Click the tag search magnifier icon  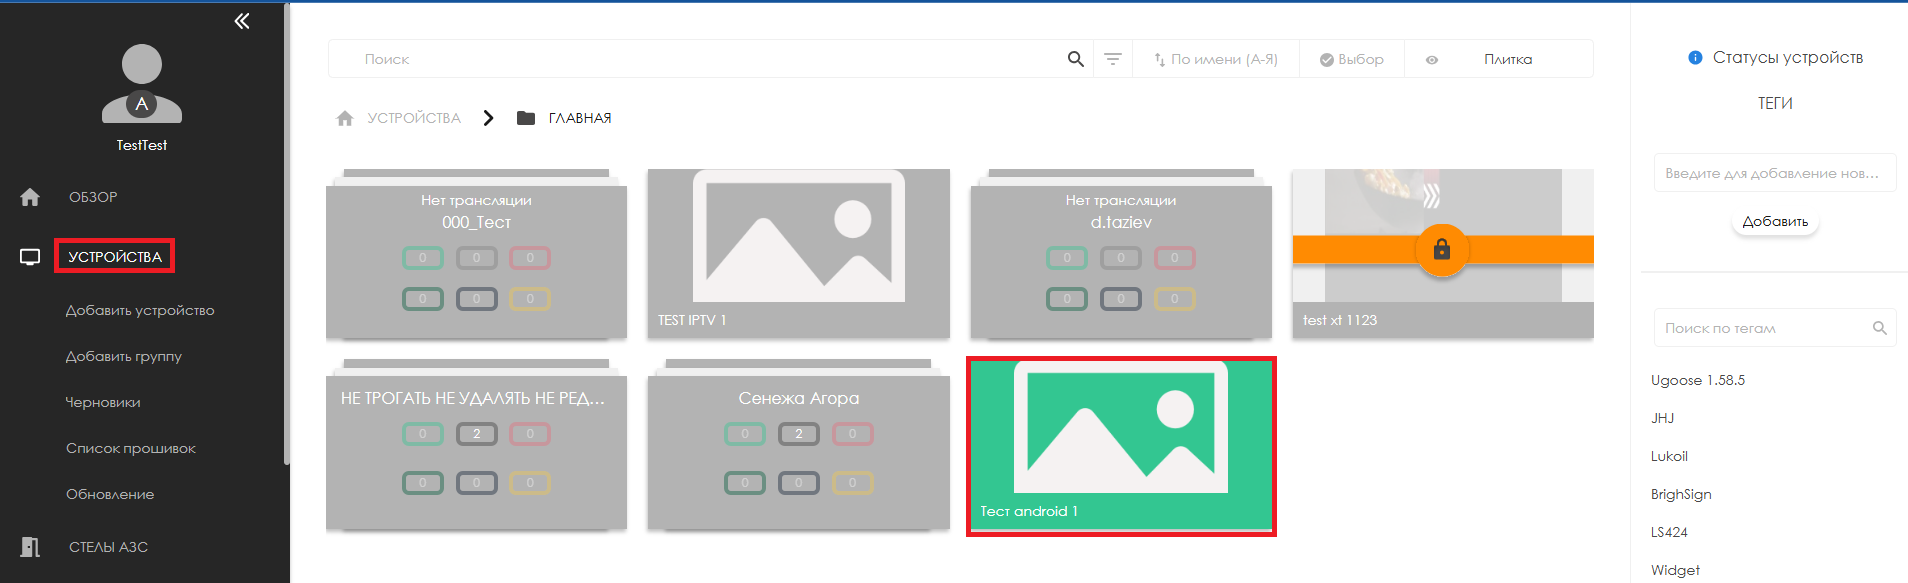pos(1879,328)
